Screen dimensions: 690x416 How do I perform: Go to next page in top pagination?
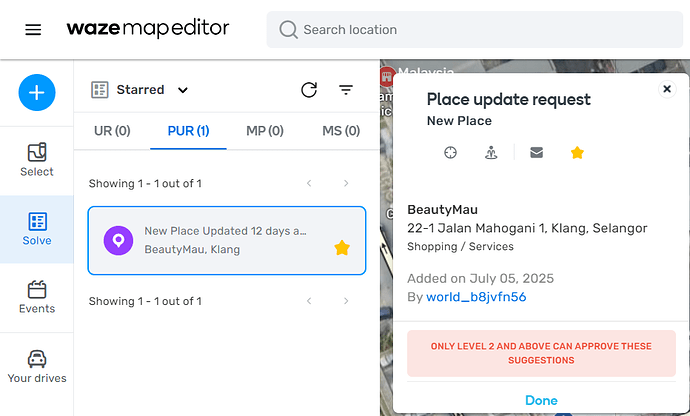346,183
